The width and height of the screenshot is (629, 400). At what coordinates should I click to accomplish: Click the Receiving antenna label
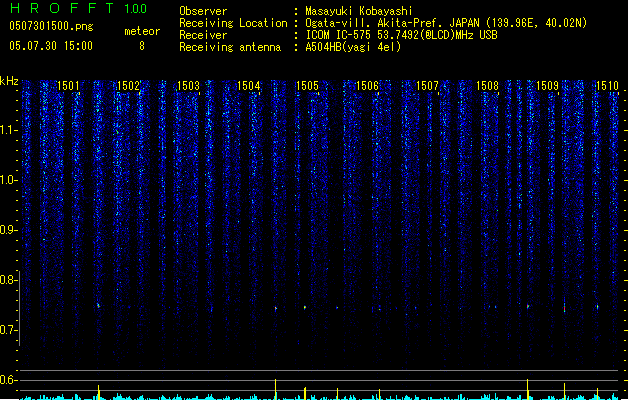click(x=230, y=47)
